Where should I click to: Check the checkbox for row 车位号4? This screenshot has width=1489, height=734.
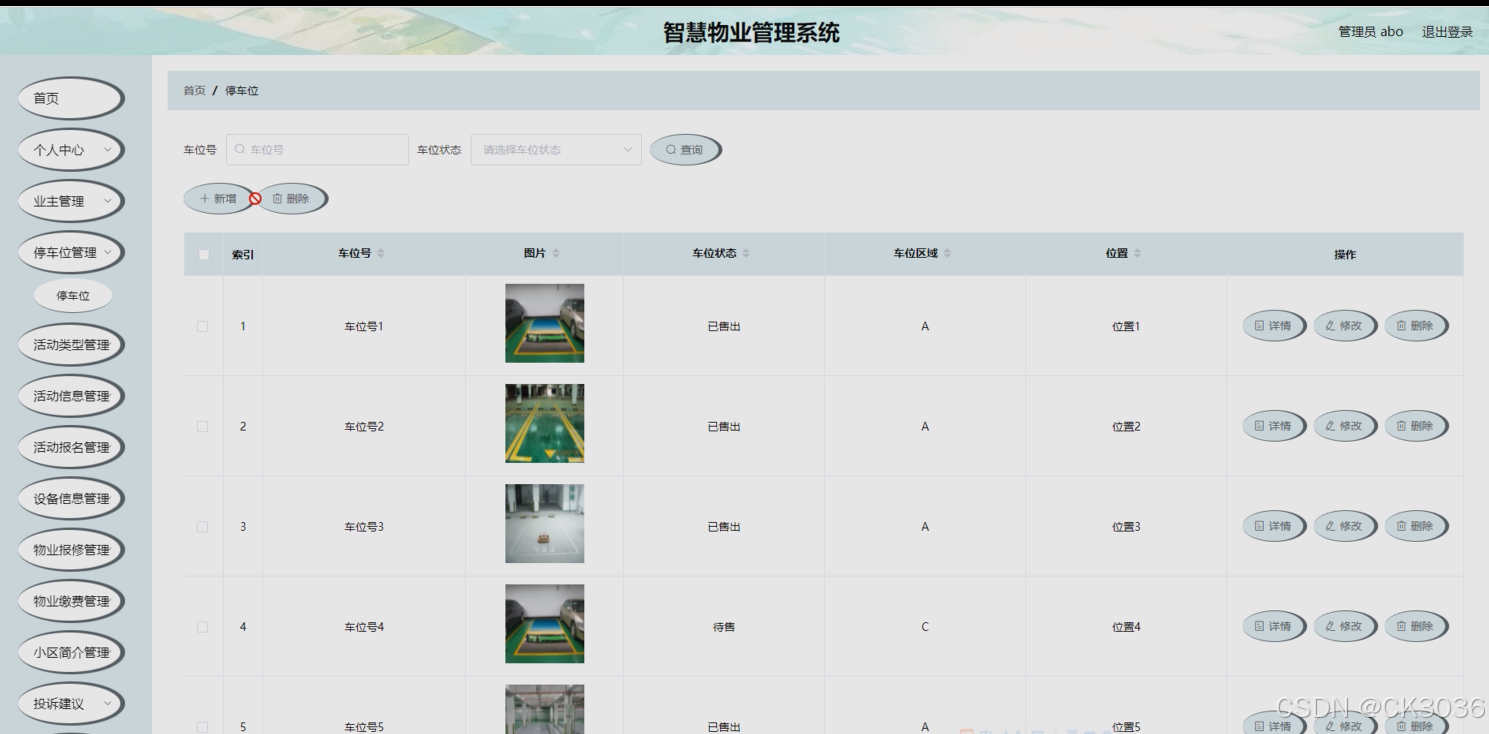tap(203, 627)
